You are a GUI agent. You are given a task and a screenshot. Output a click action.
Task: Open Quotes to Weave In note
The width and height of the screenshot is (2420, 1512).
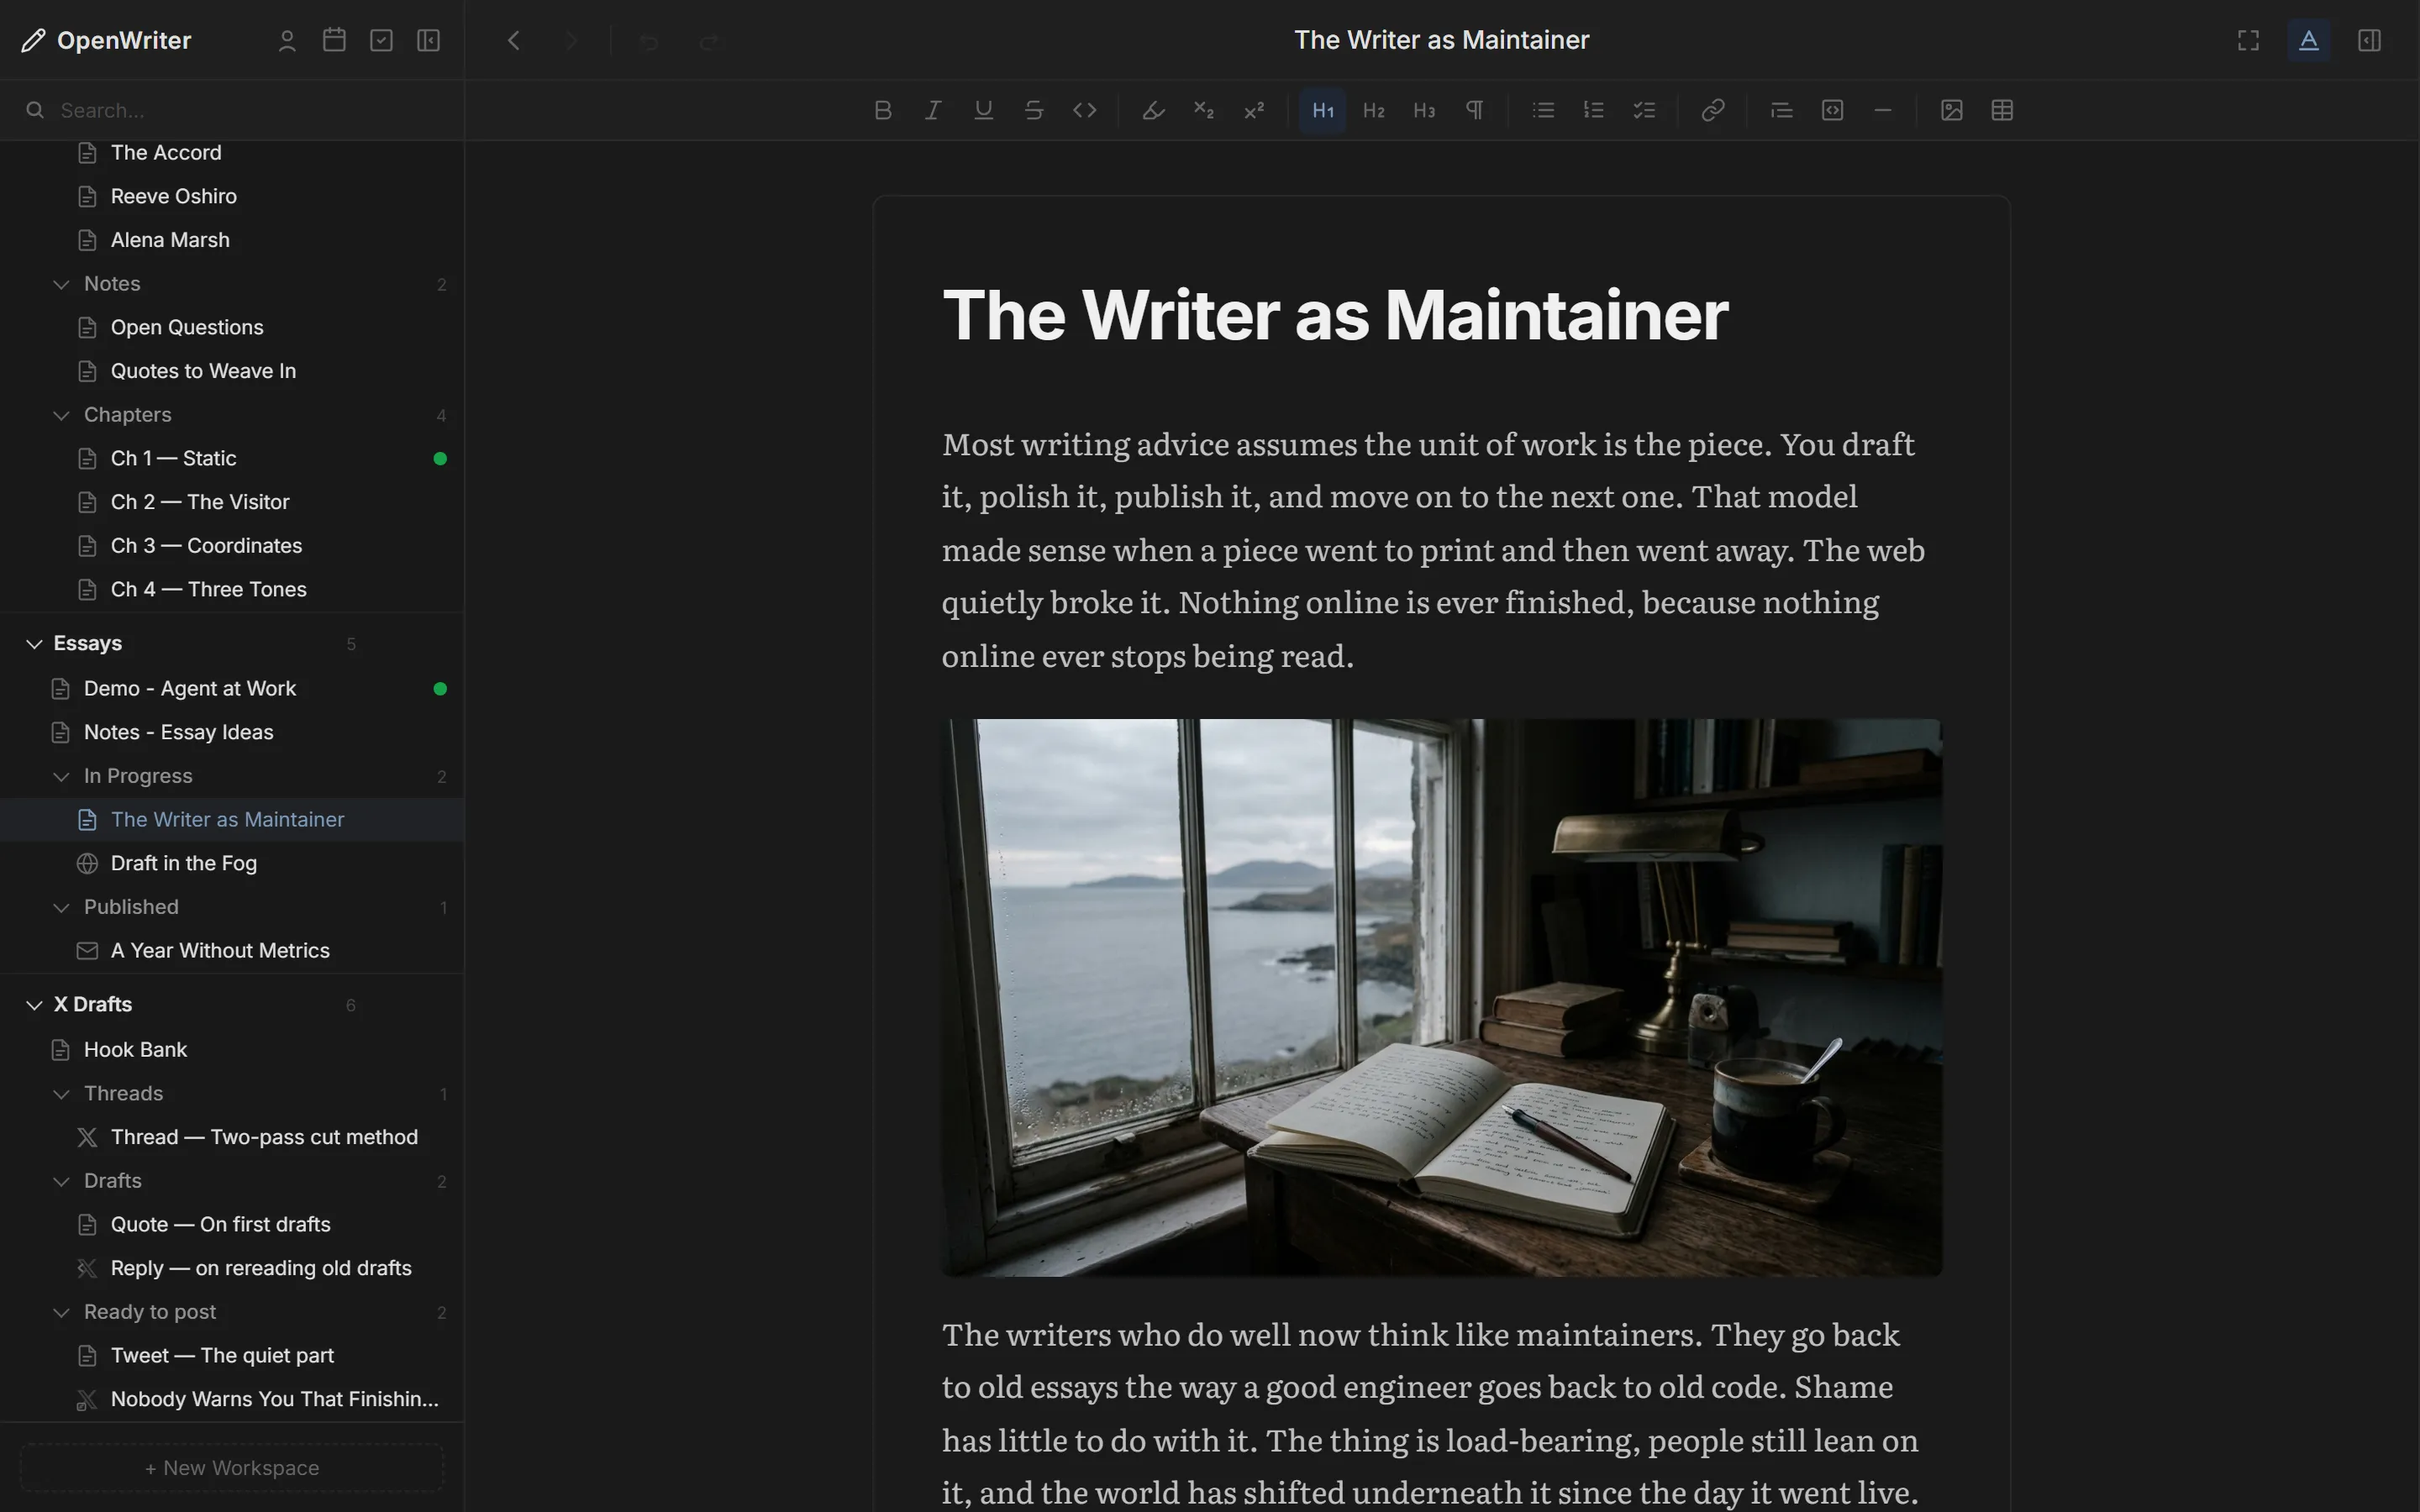(x=232, y=371)
